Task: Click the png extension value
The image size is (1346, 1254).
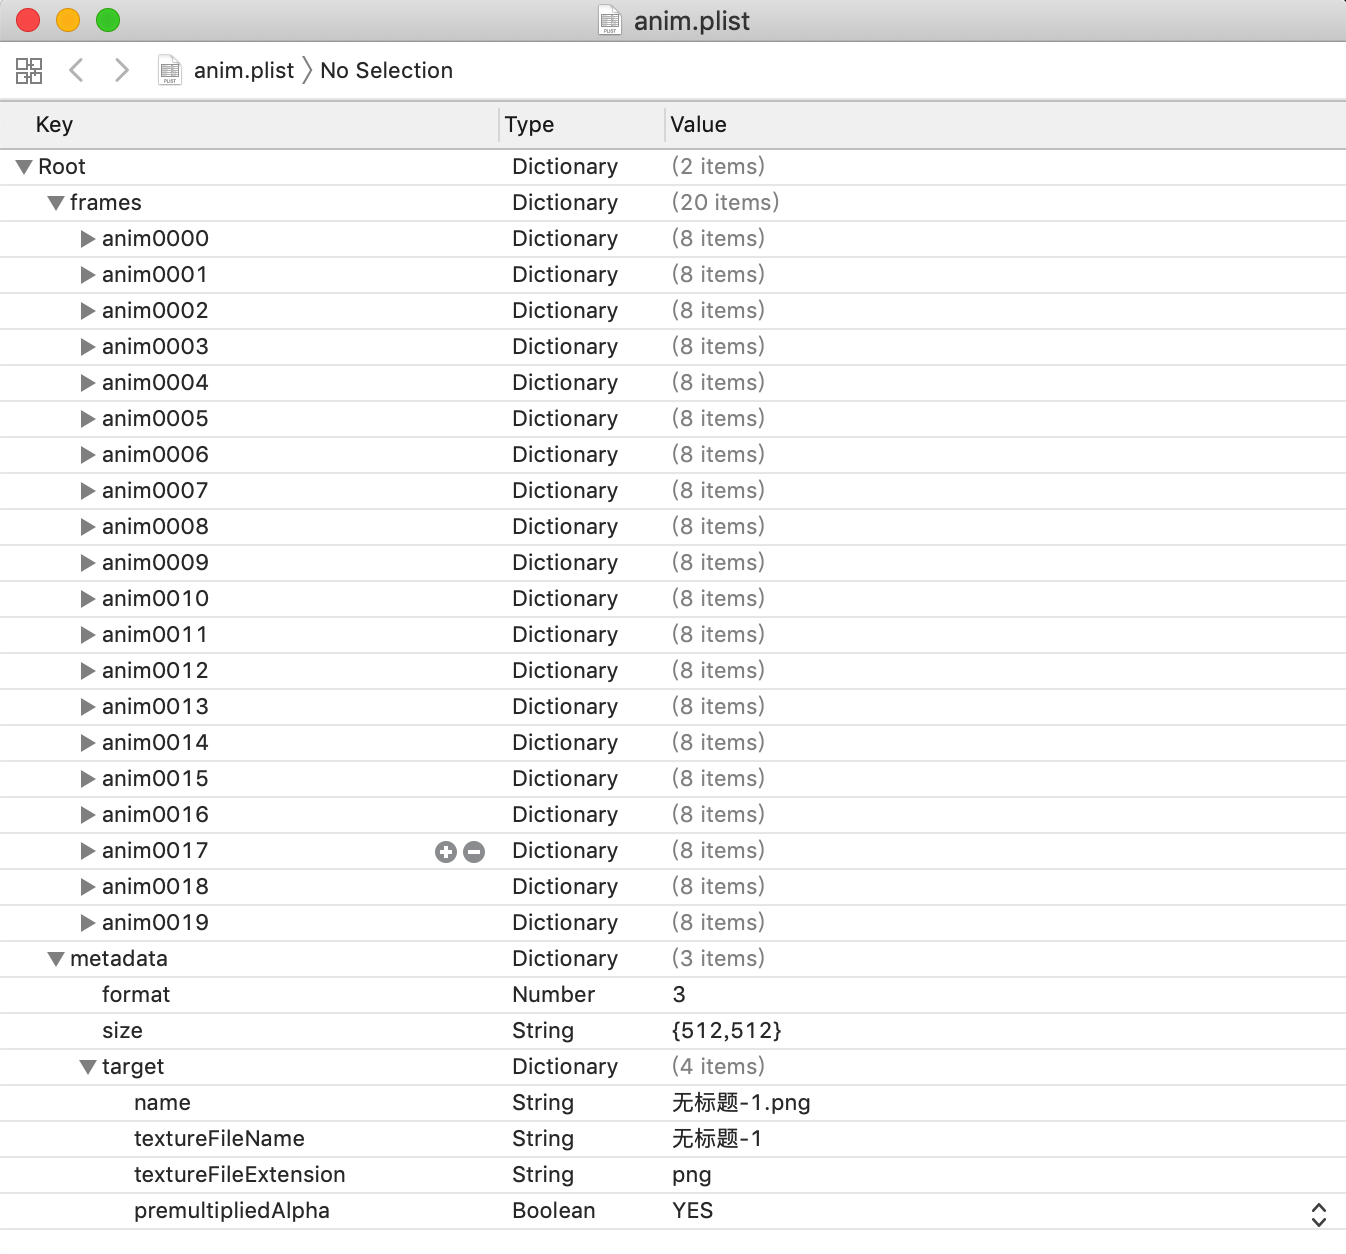Action: coord(692,1175)
